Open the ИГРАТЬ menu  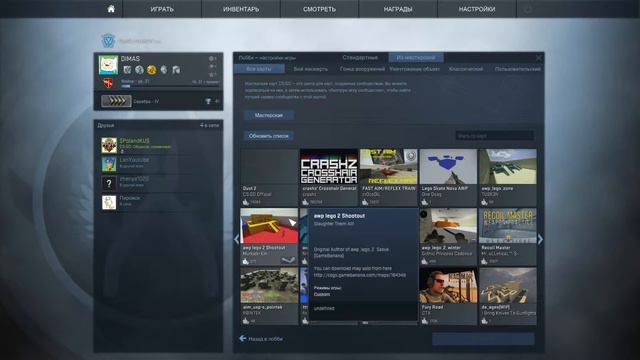pos(162,9)
